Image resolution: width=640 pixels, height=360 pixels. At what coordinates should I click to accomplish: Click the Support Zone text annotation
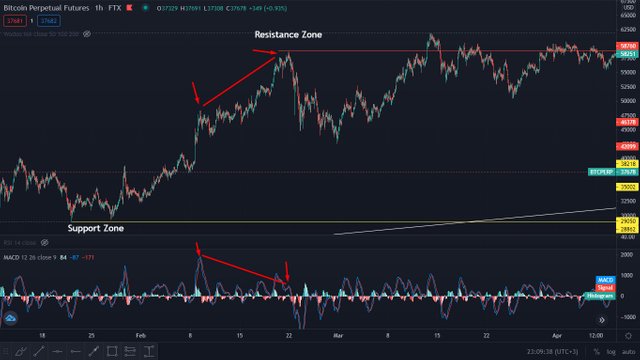[96, 228]
